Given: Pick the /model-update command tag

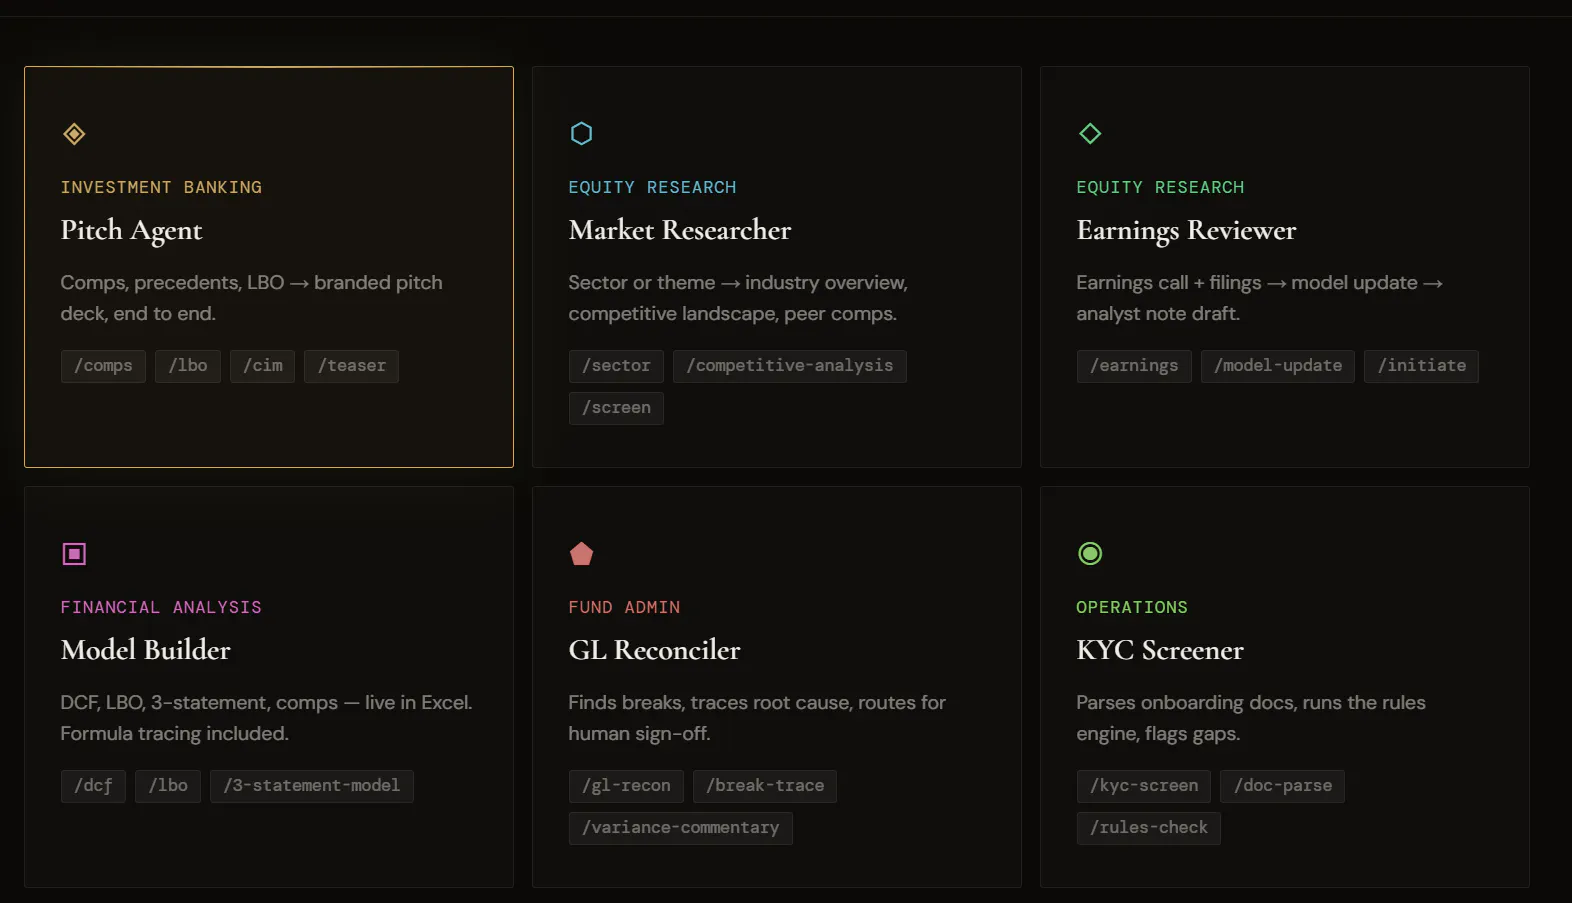Looking at the screenshot, I should [1278, 366].
